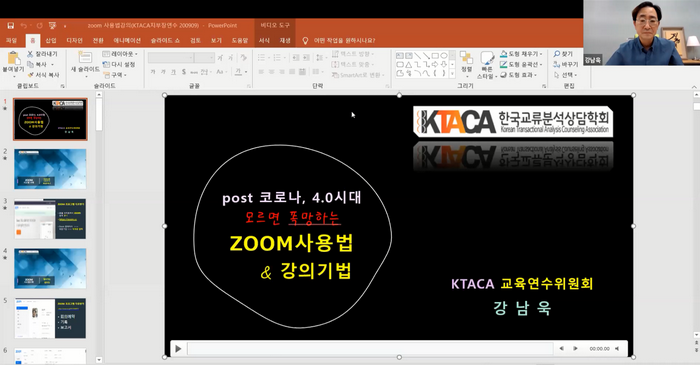The height and width of the screenshot is (365, 700).
Task: Switch to the Design (디자인) ribbon tab
Action: pos(75,40)
